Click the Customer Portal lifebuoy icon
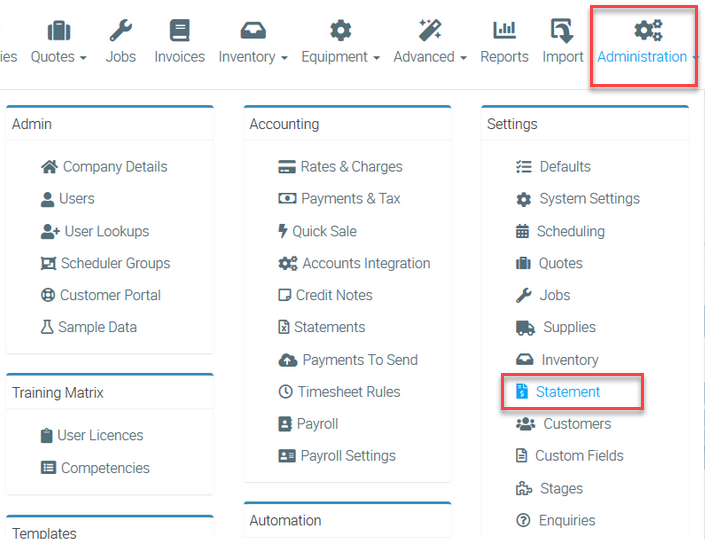 [x=48, y=295]
